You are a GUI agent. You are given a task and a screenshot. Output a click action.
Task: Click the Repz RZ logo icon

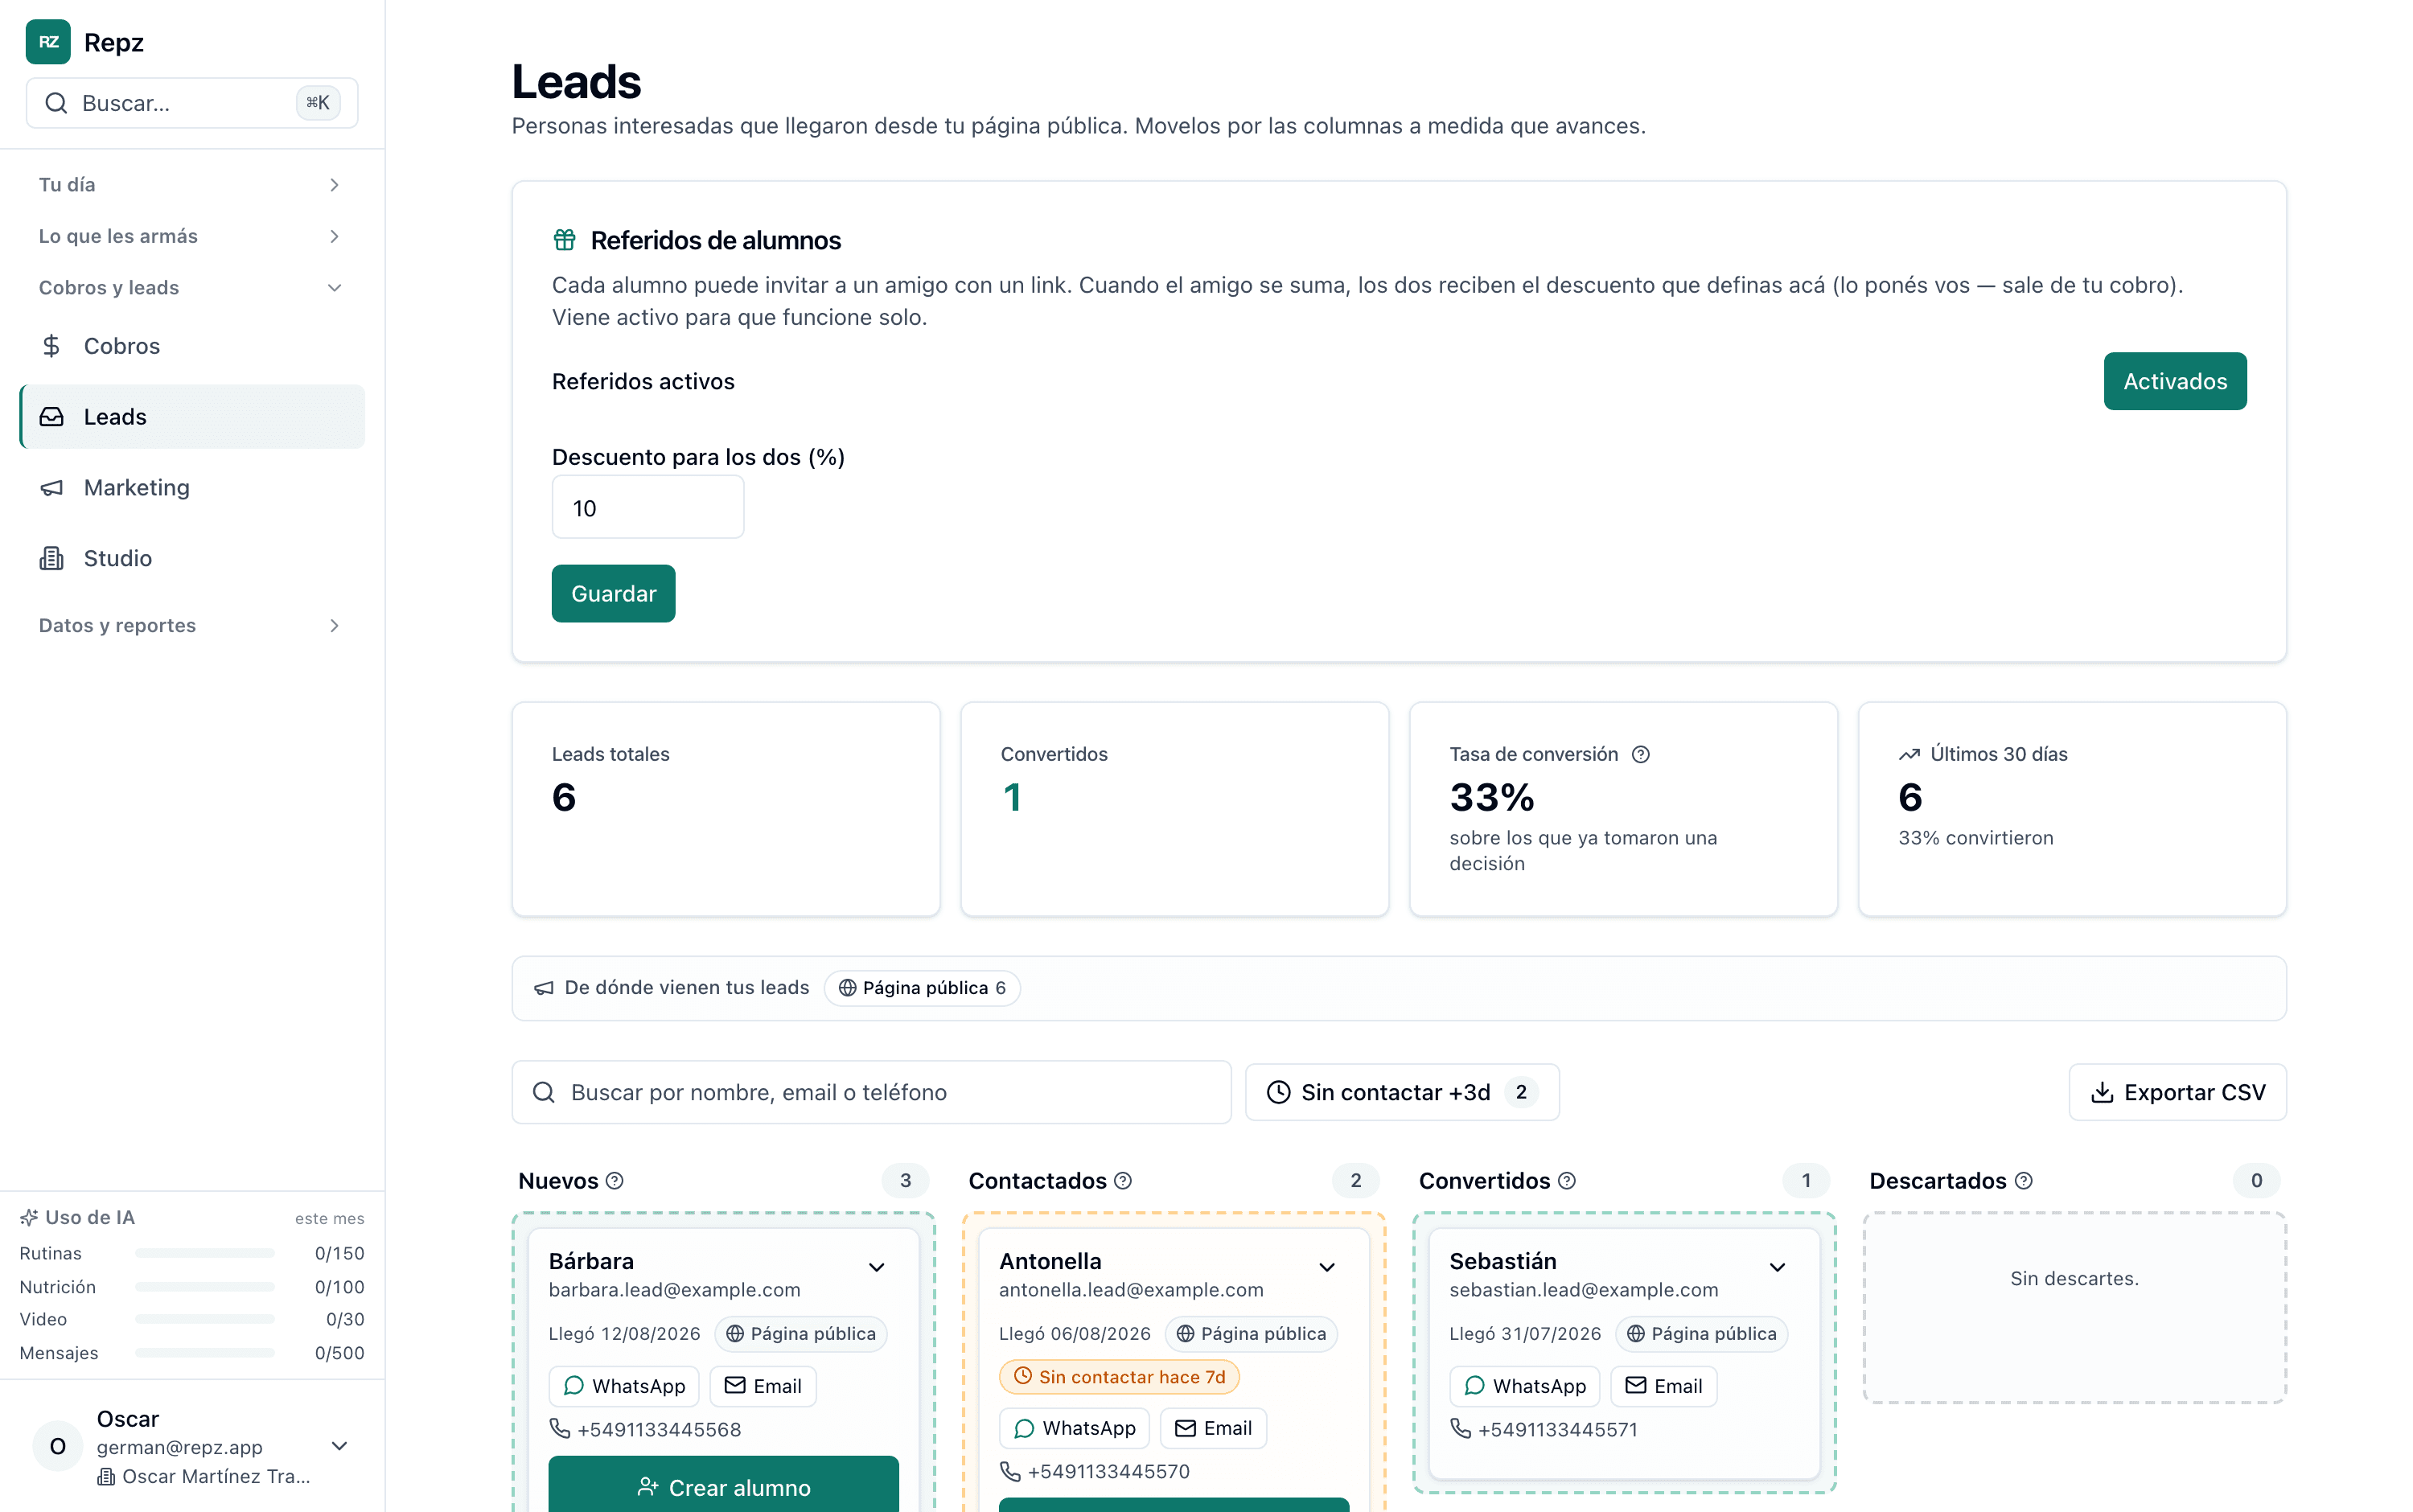pyautogui.click(x=48, y=42)
